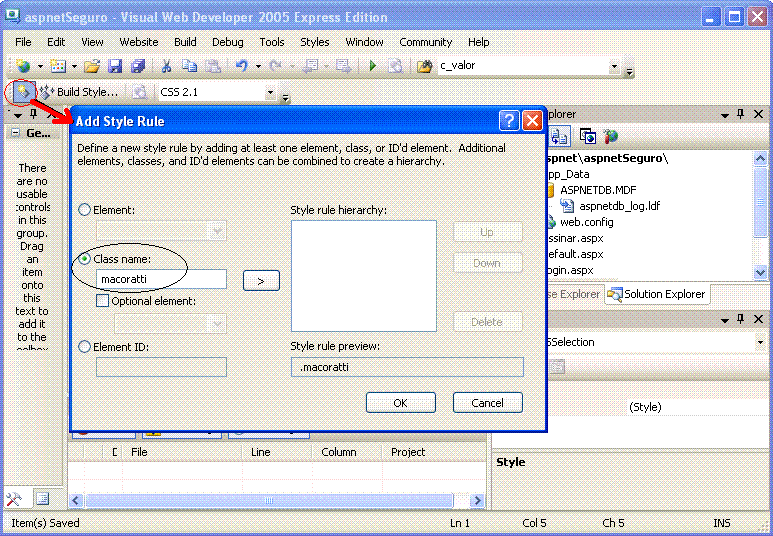
Task: Select the Element radio button
Action: 85,210
